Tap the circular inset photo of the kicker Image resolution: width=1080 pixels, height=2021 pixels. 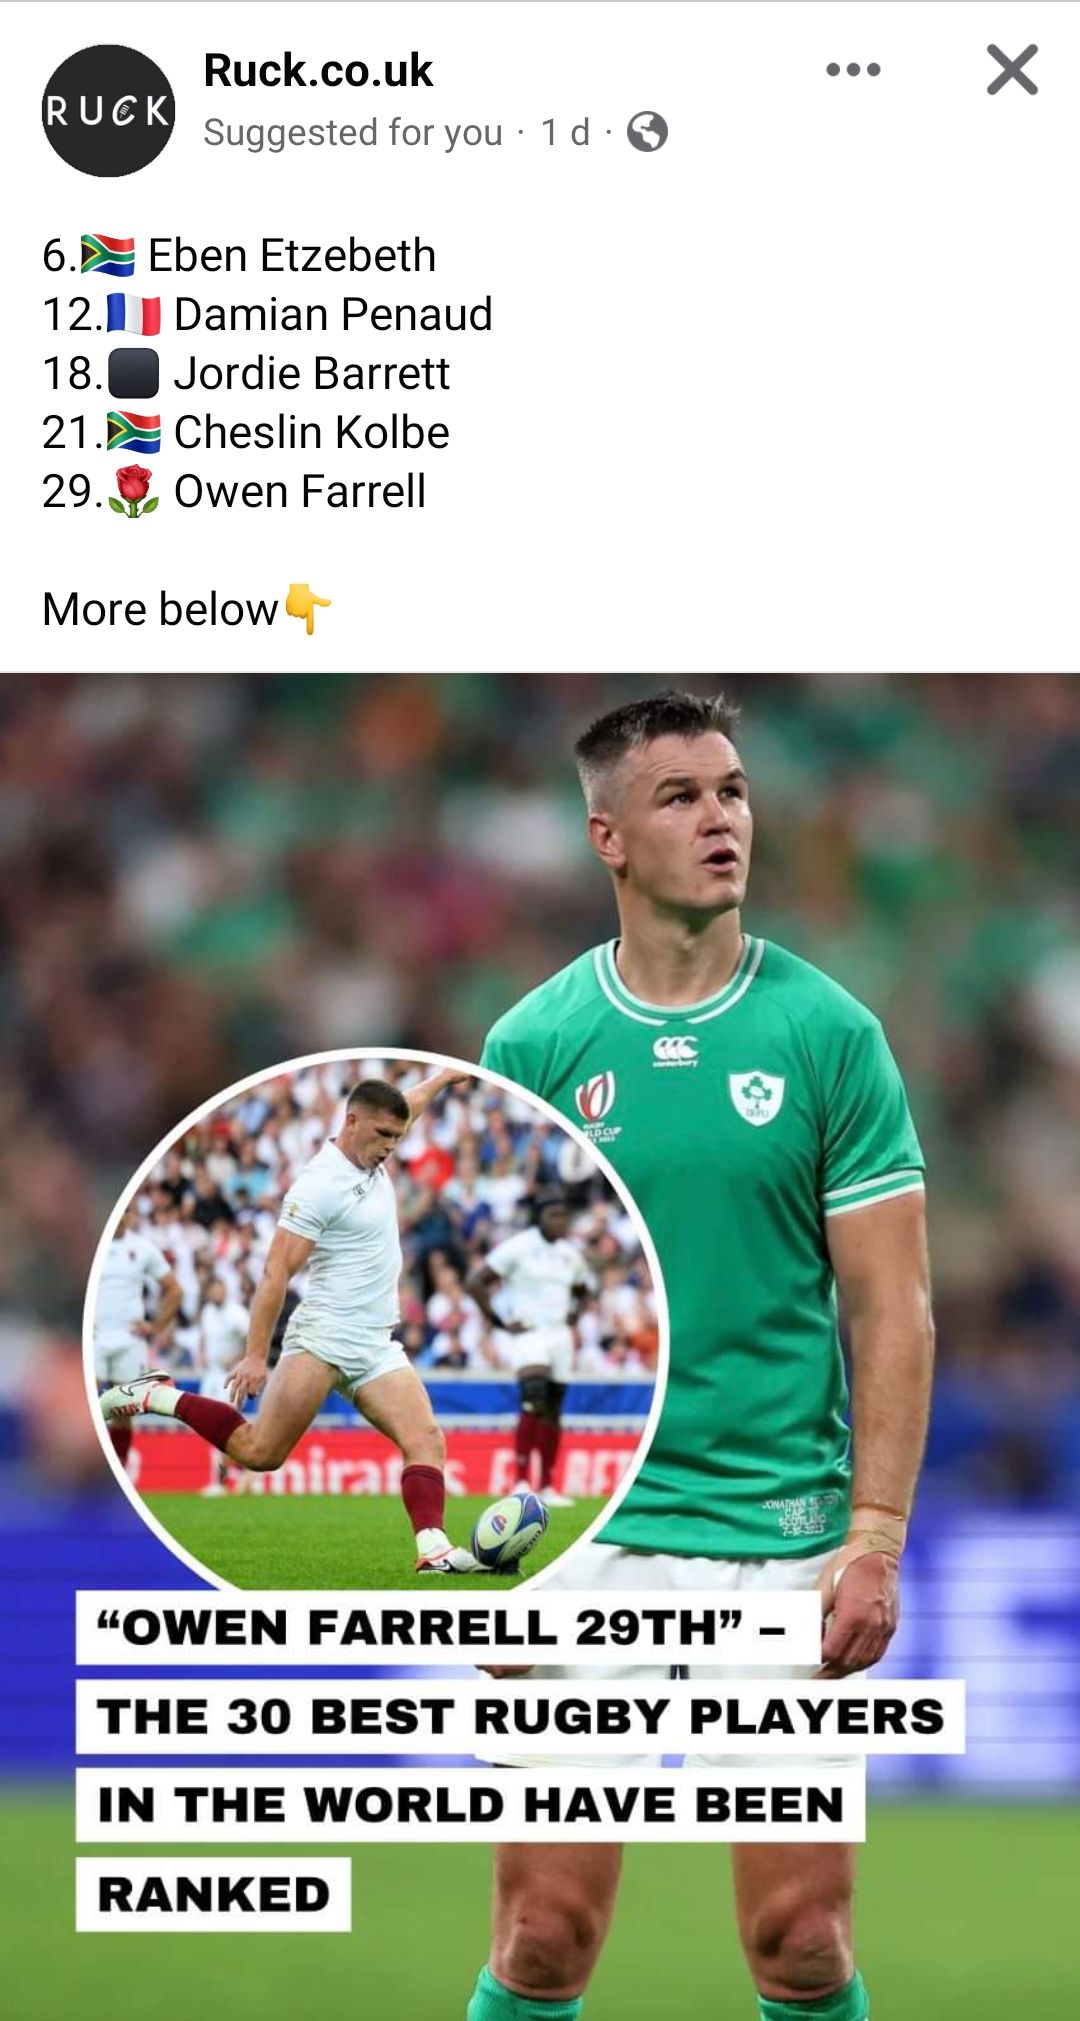pos(374,1322)
